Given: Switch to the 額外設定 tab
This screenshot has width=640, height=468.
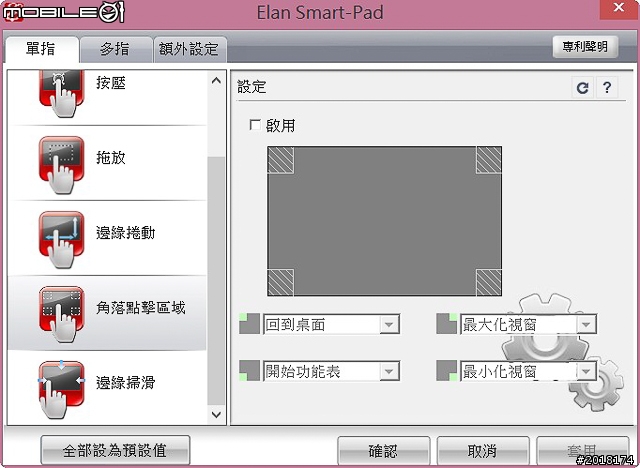Looking at the screenshot, I should click(x=189, y=49).
